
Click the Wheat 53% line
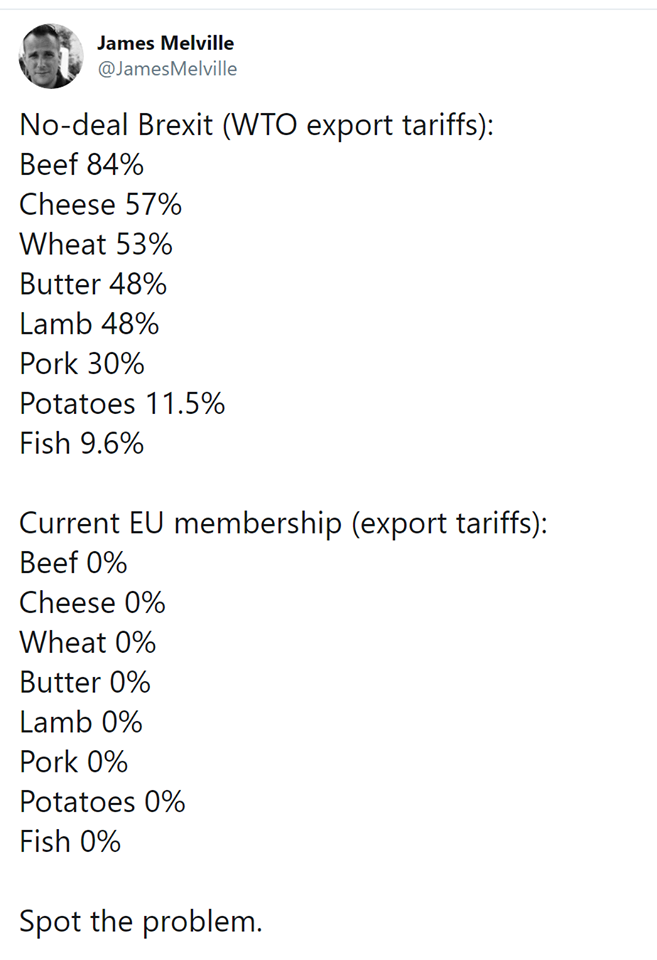pos(96,244)
